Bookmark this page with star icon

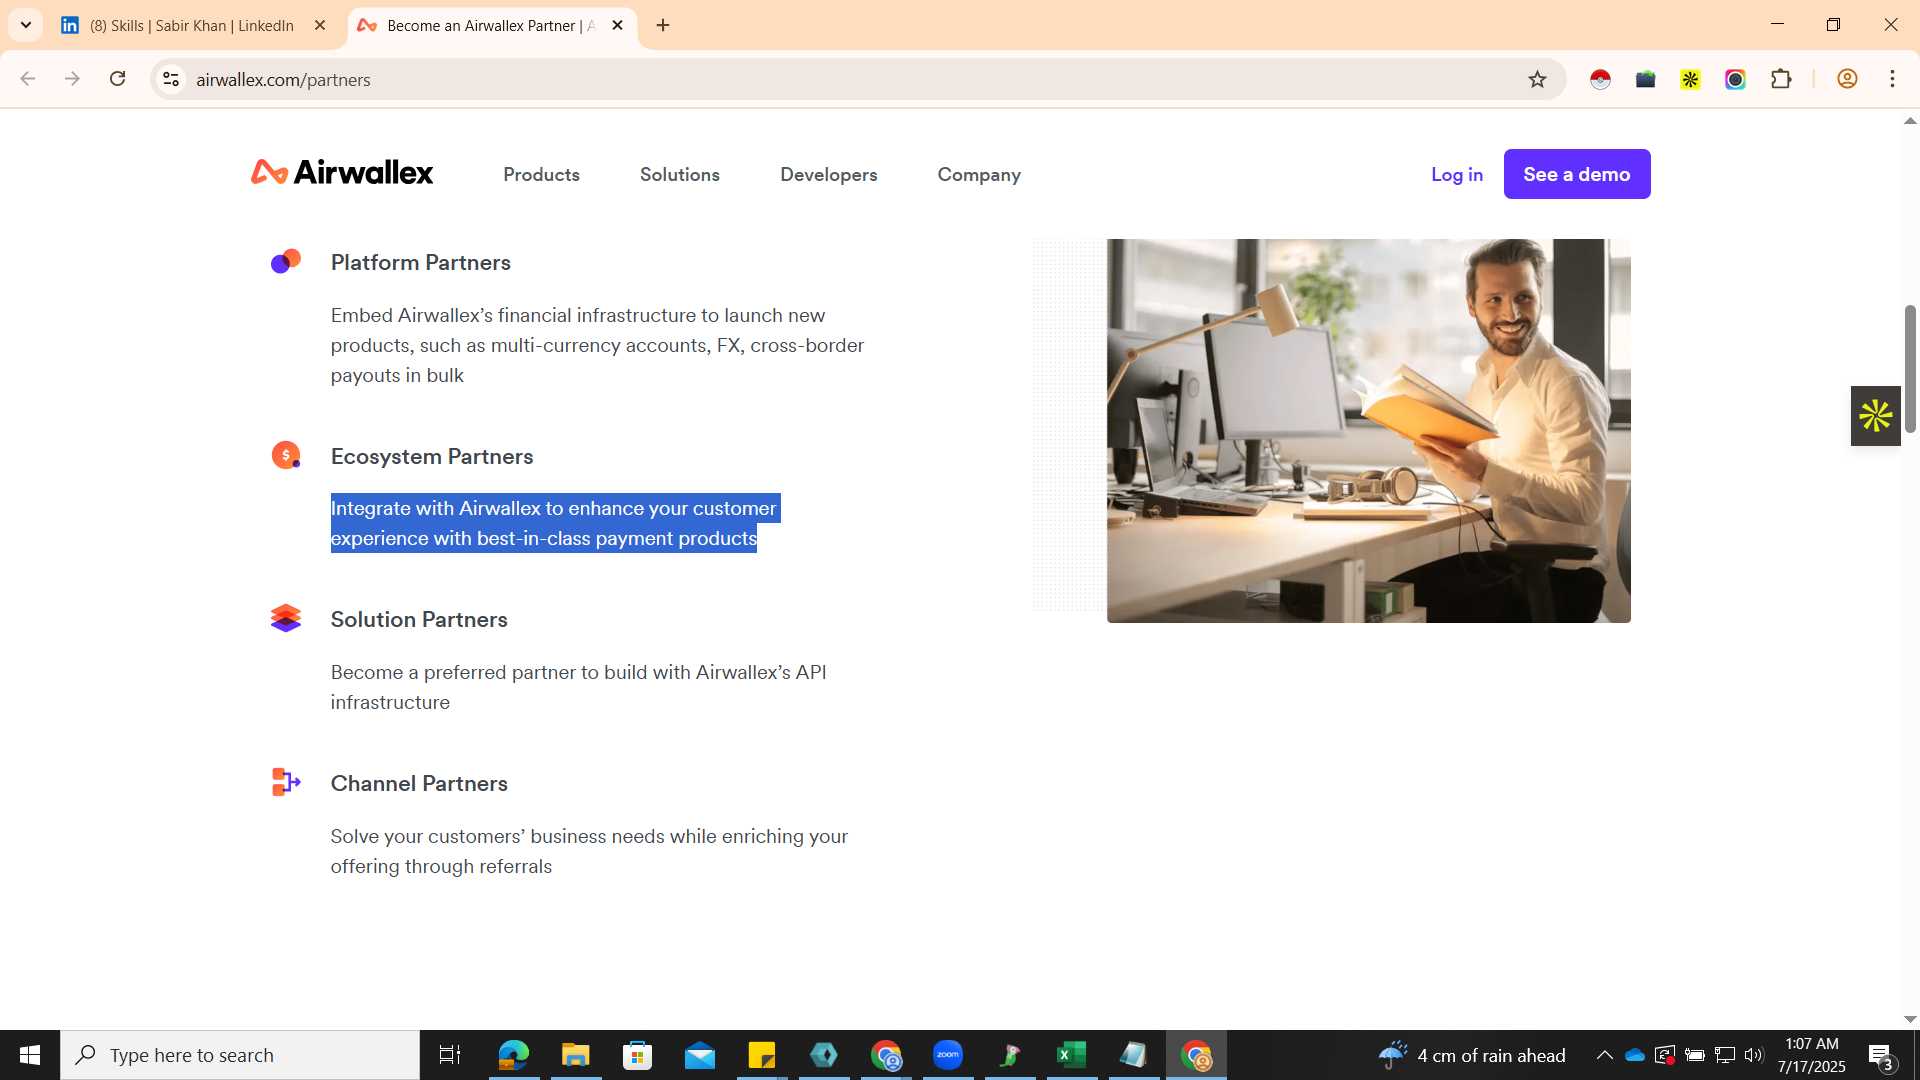[x=1537, y=79]
